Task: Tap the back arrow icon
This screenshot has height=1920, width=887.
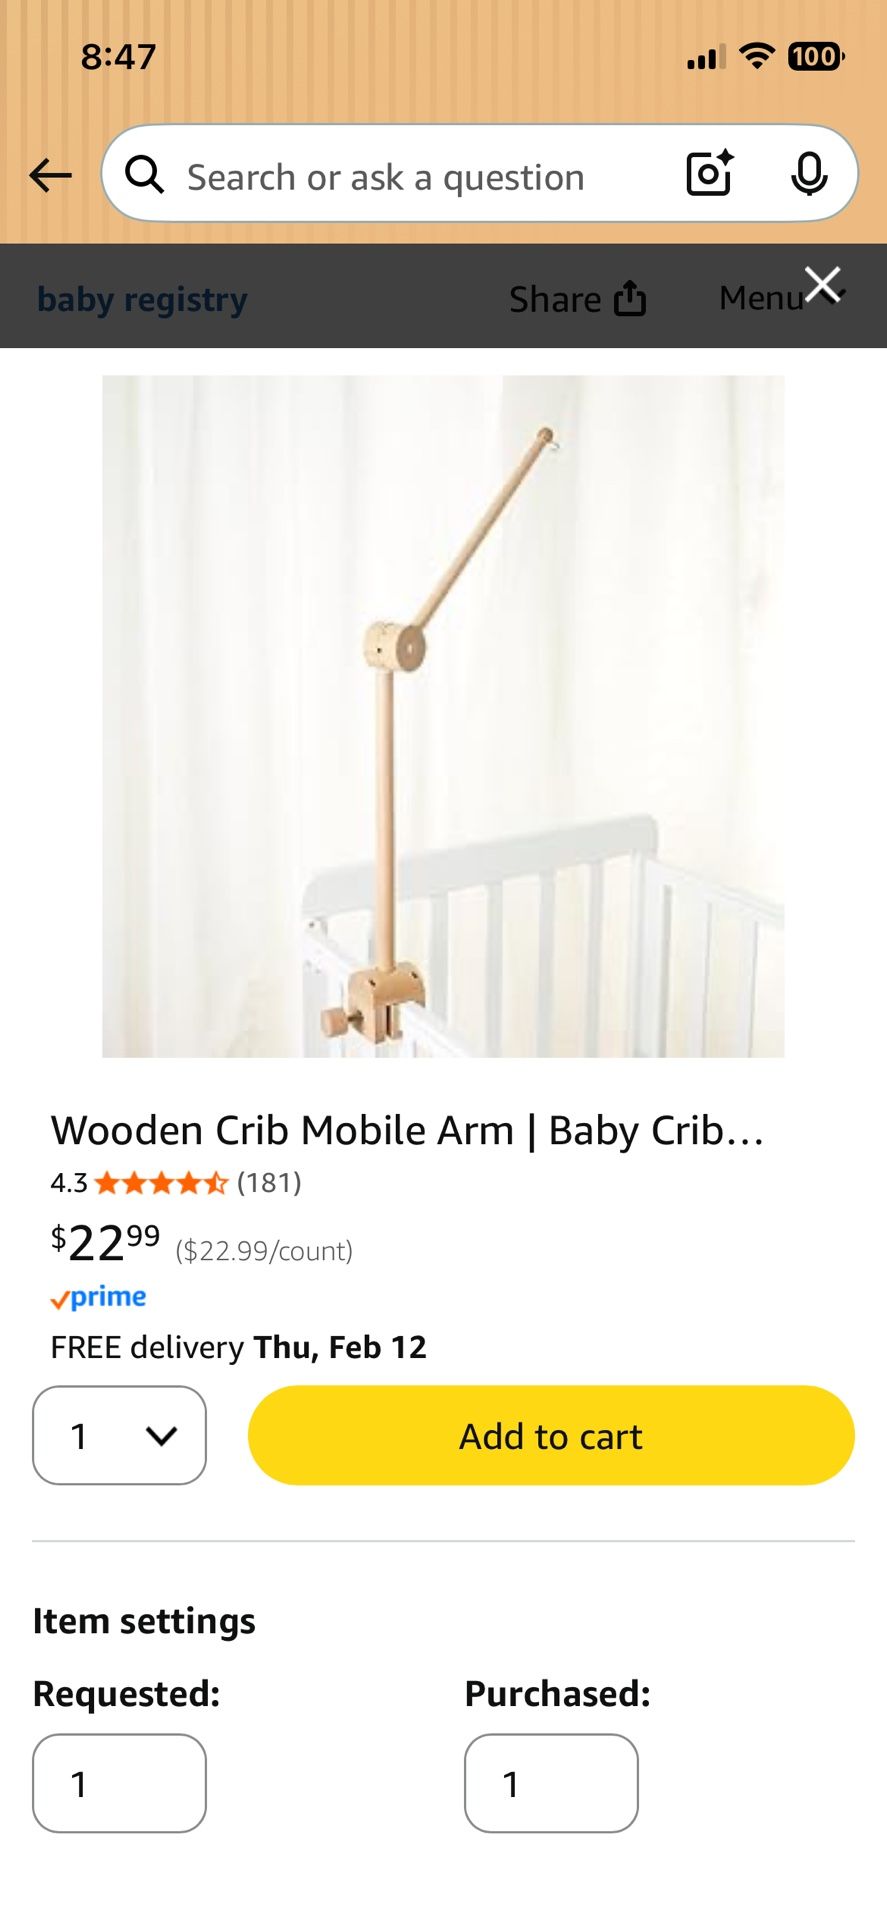Action: [x=50, y=176]
